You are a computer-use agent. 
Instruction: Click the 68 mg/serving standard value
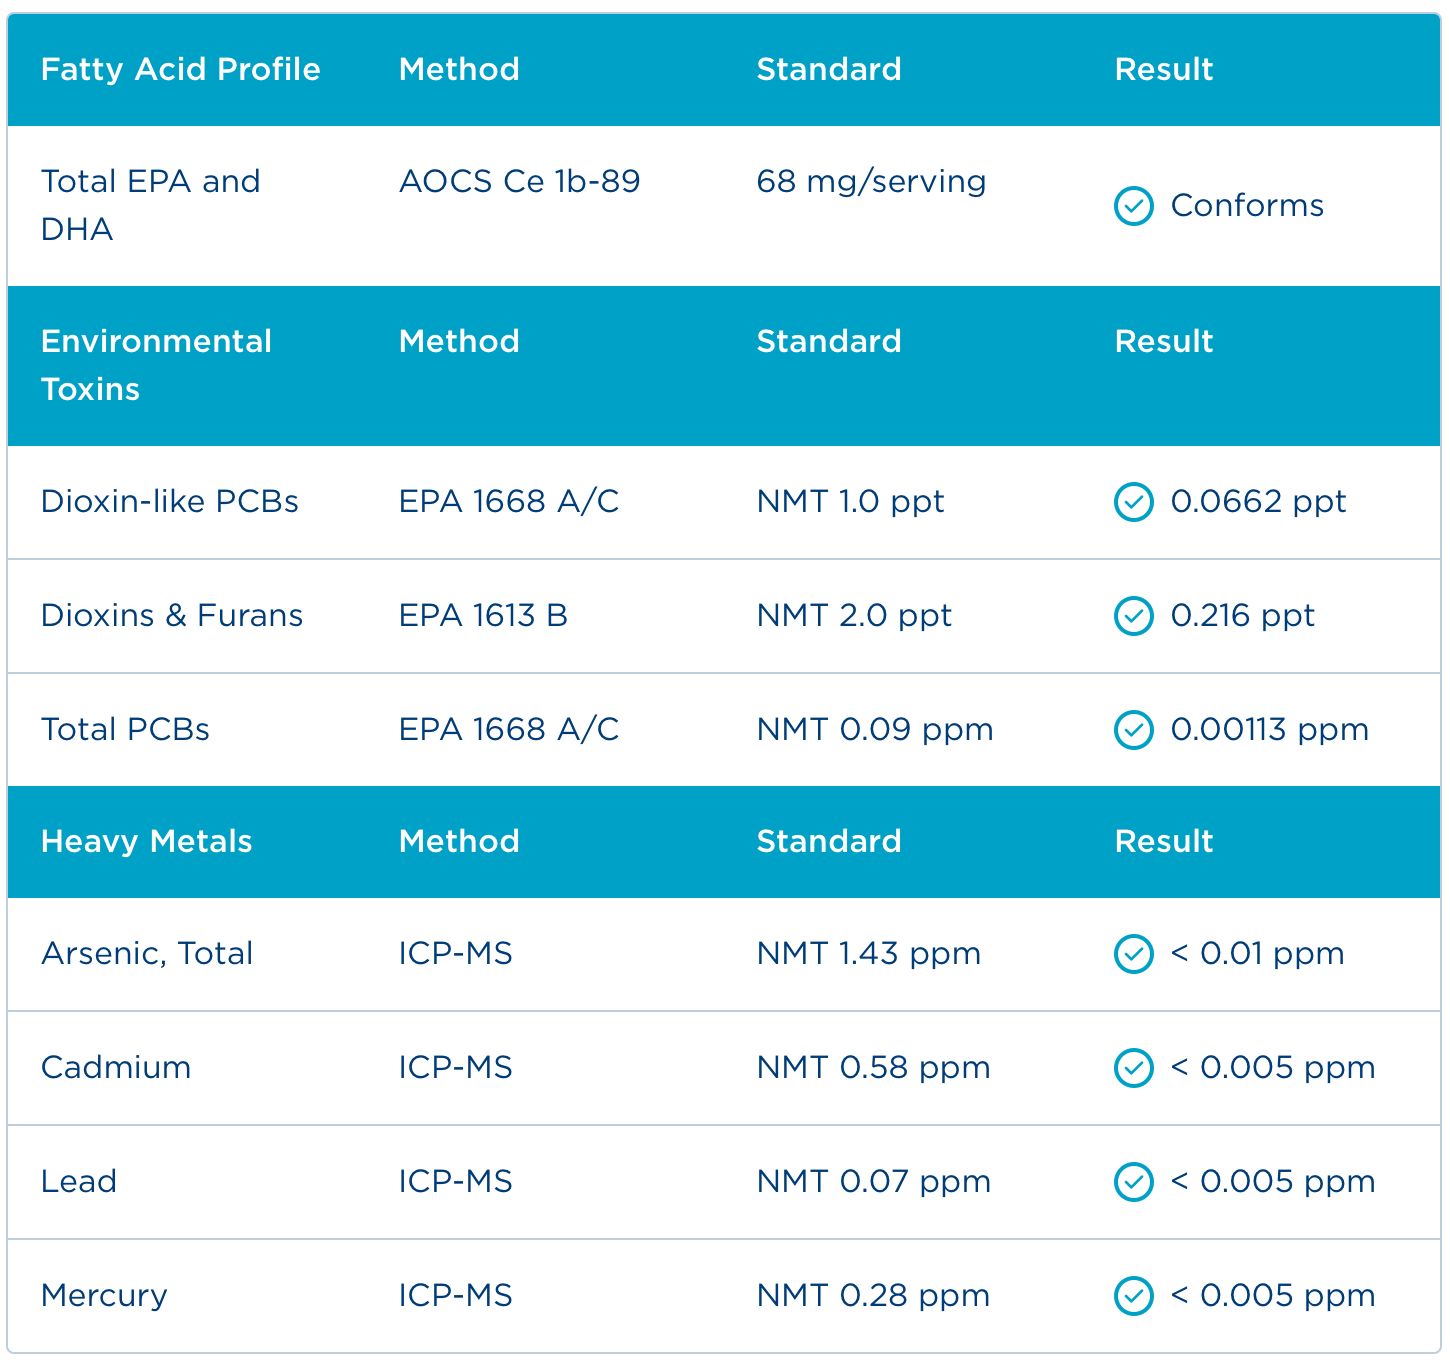coord(872,182)
